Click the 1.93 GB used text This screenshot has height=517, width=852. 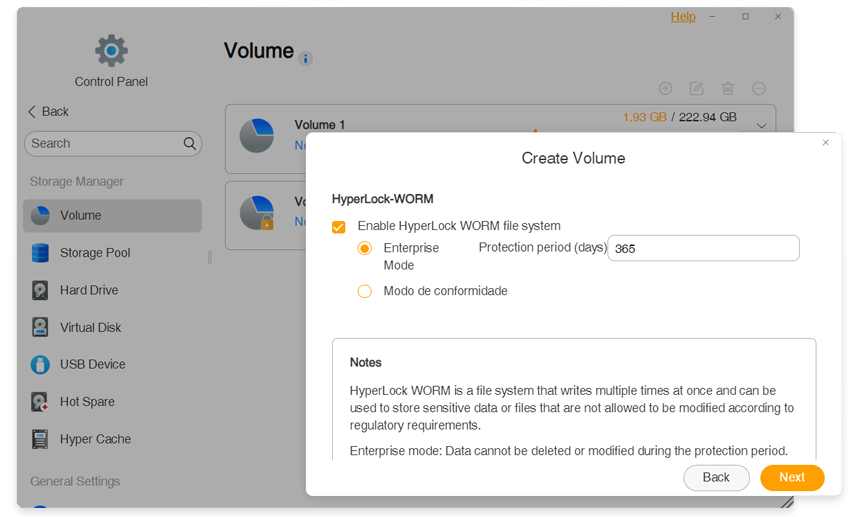tap(644, 117)
